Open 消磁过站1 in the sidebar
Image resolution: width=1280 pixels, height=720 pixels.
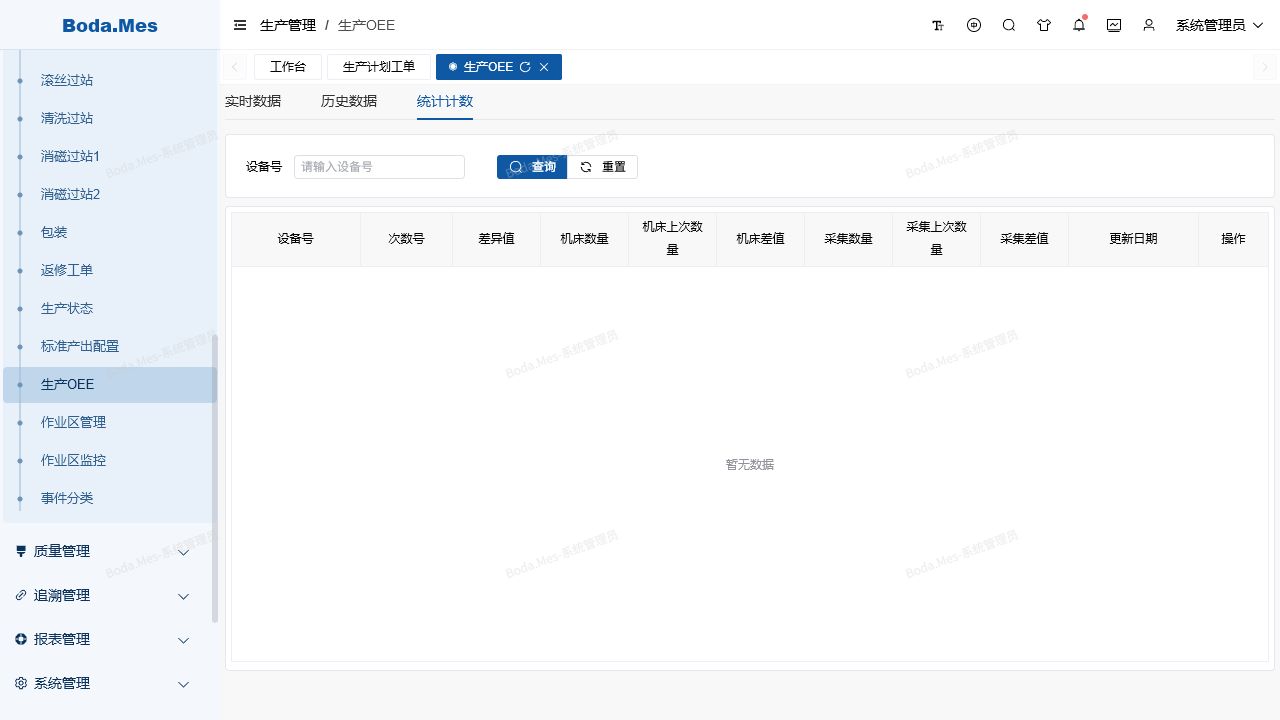click(110, 156)
